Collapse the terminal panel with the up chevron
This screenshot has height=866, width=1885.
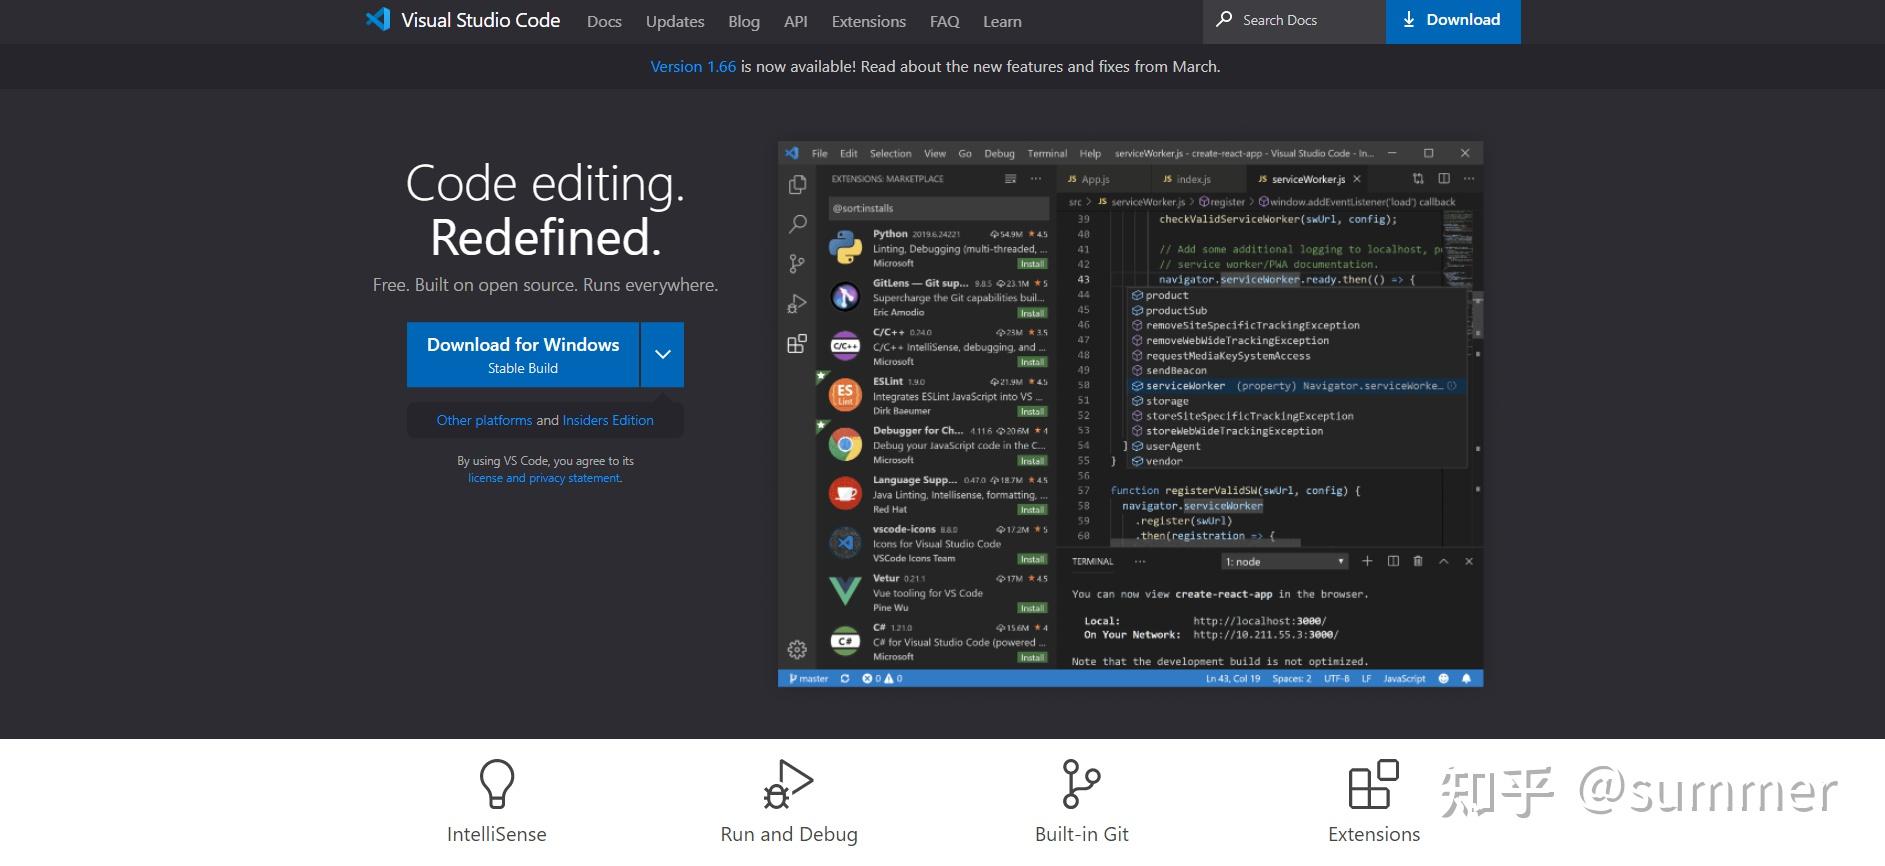click(1443, 562)
